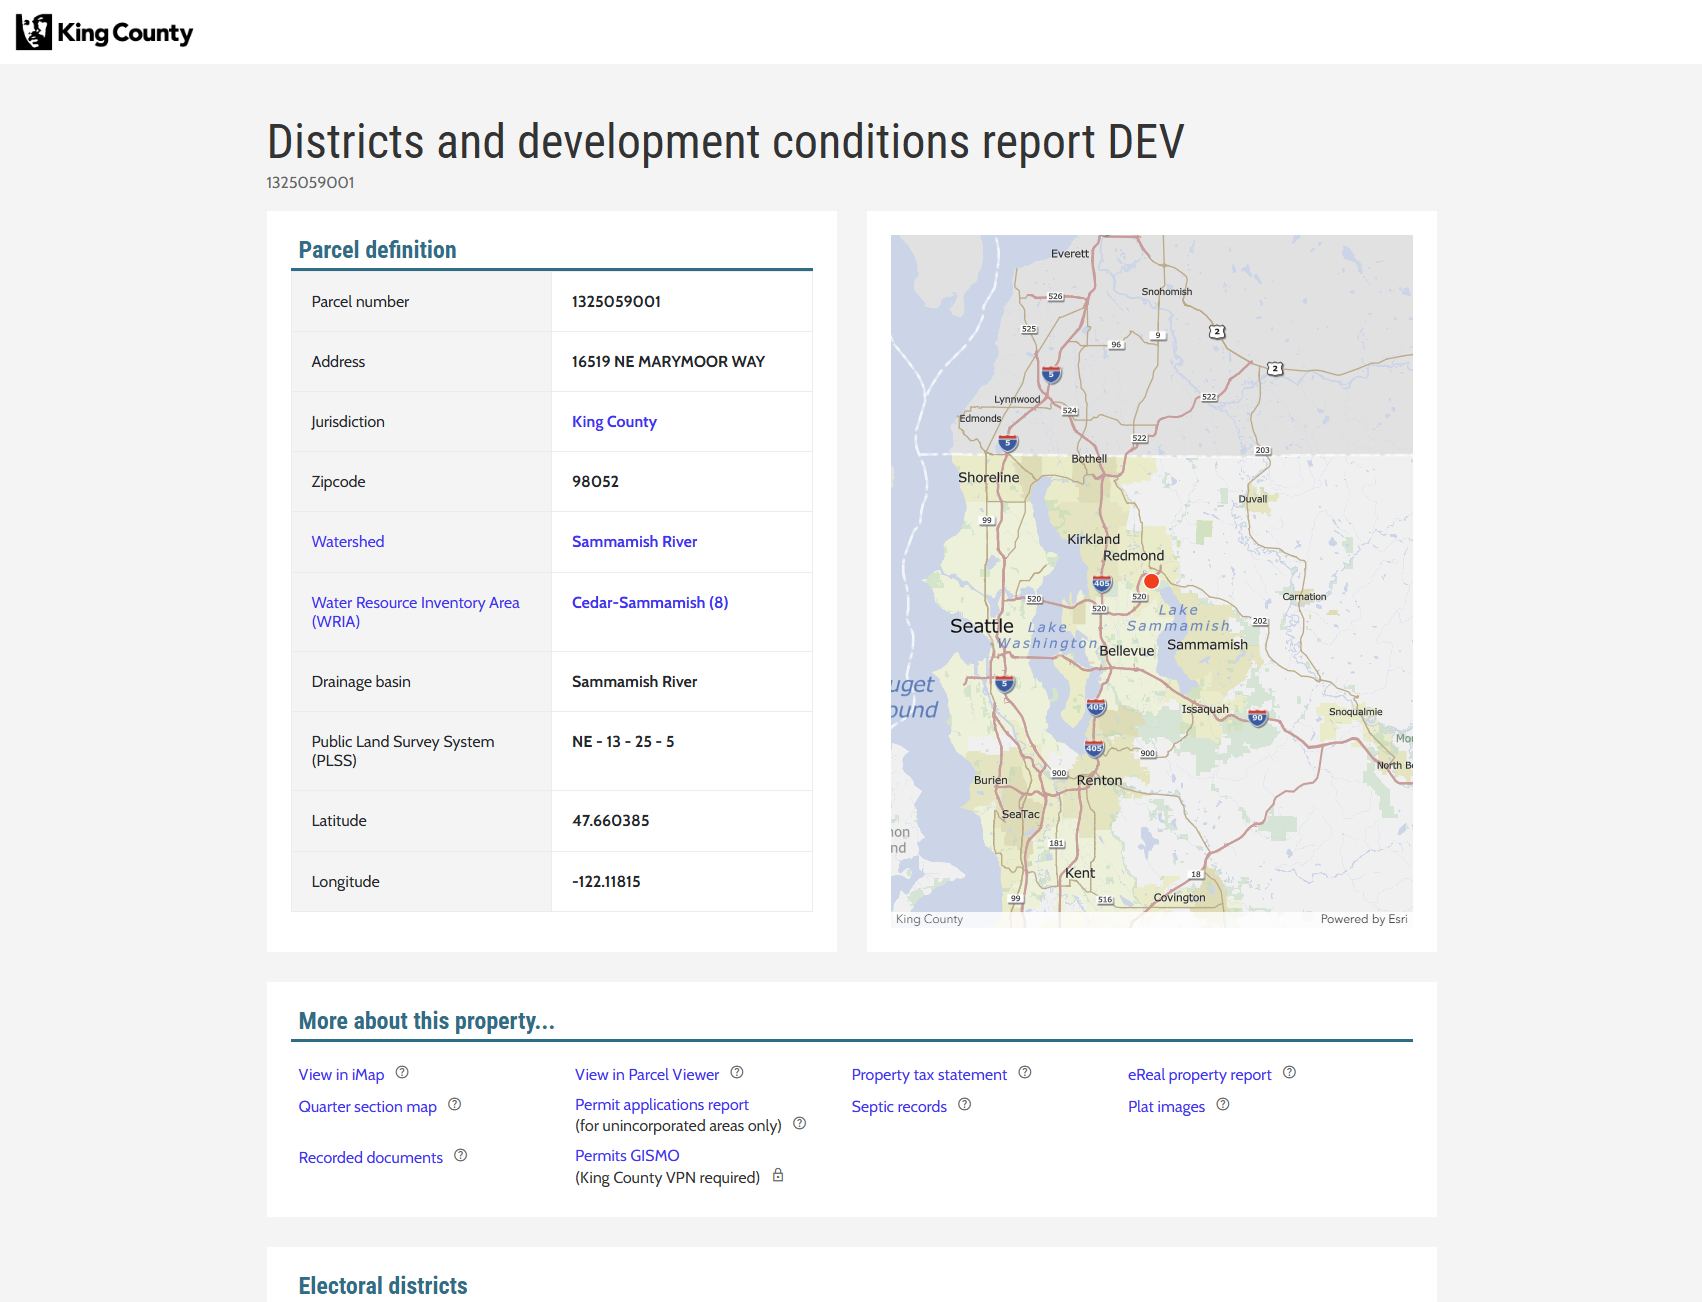Open the Cedar-Sammamish (8) WRIA link
Image resolution: width=1702 pixels, height=1302 pixels.
pos(649,602)
